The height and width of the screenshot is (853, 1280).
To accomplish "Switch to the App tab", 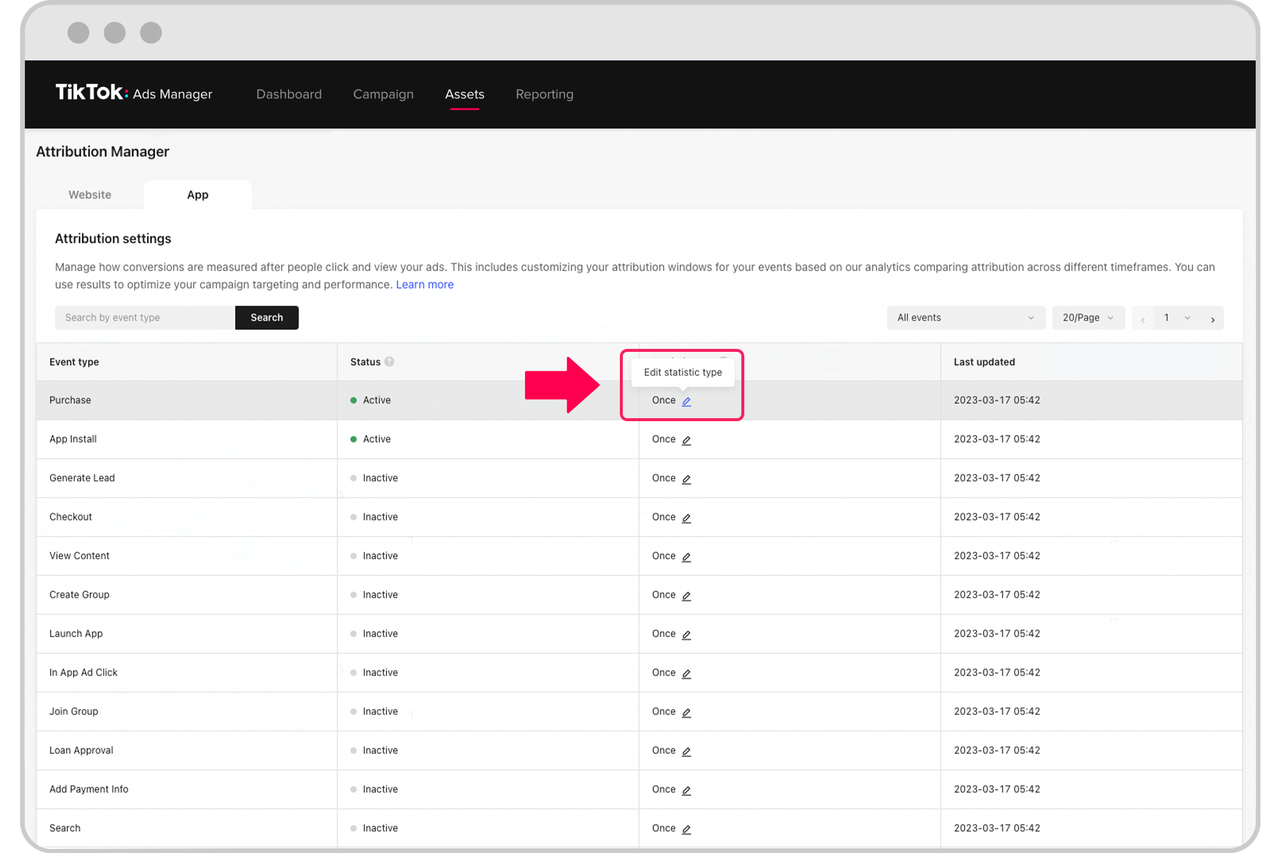I will [x=198, y=195].
